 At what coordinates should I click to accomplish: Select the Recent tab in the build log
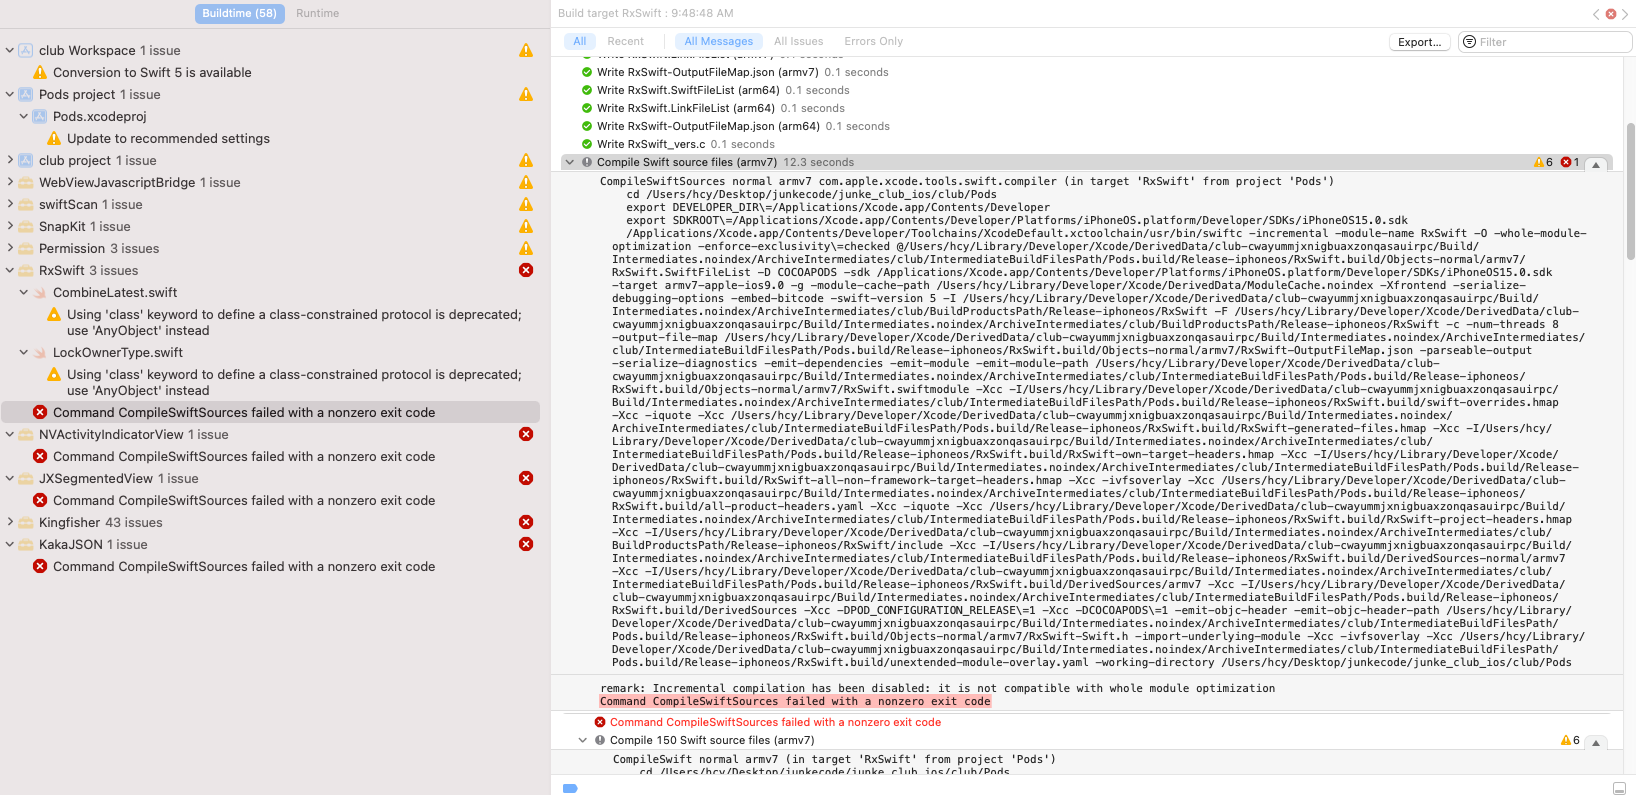tap(625, 41)
